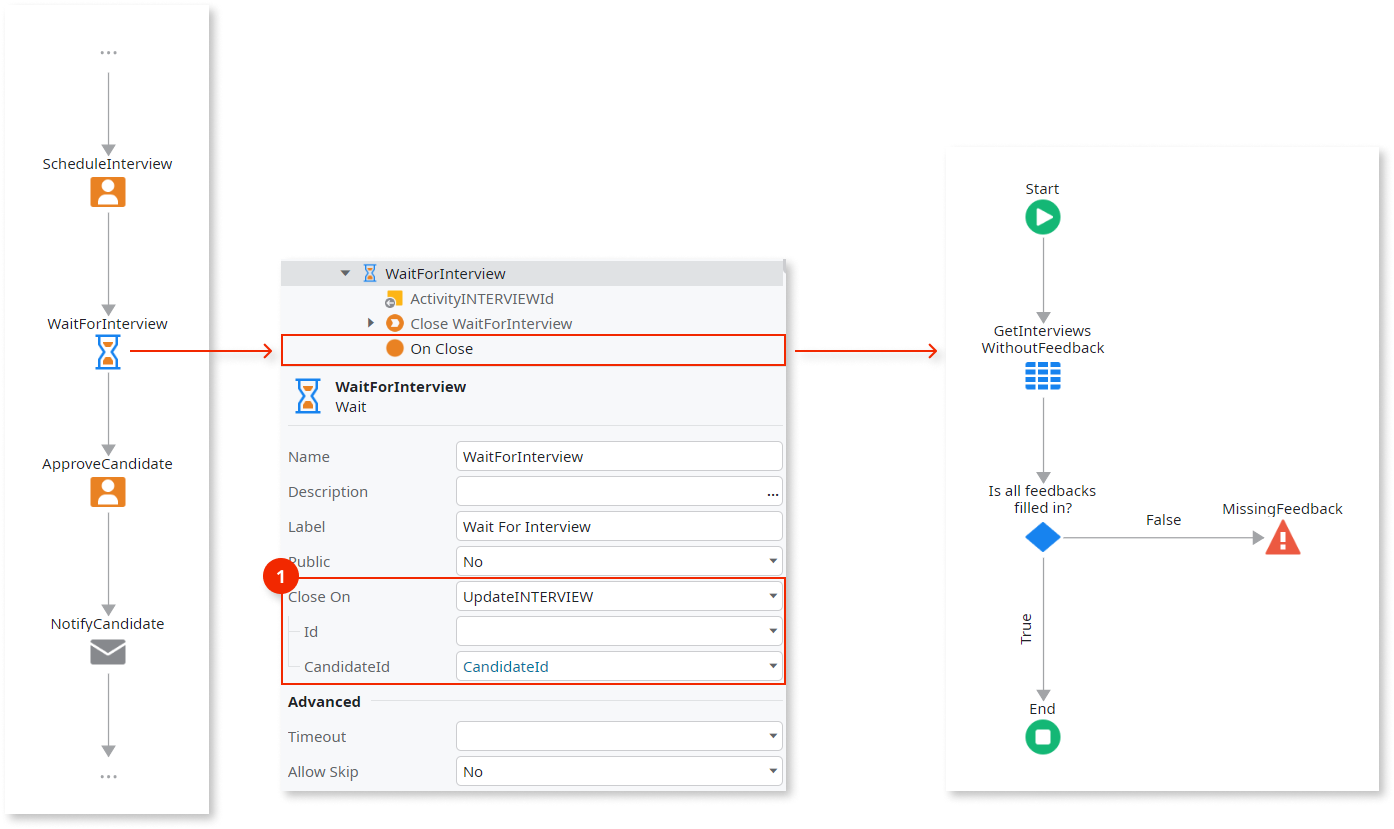Viewport: 1394px width, 829px height.
Task: Select the blue decision diamond for feedback check
Action: click(x=1042, y=537)
